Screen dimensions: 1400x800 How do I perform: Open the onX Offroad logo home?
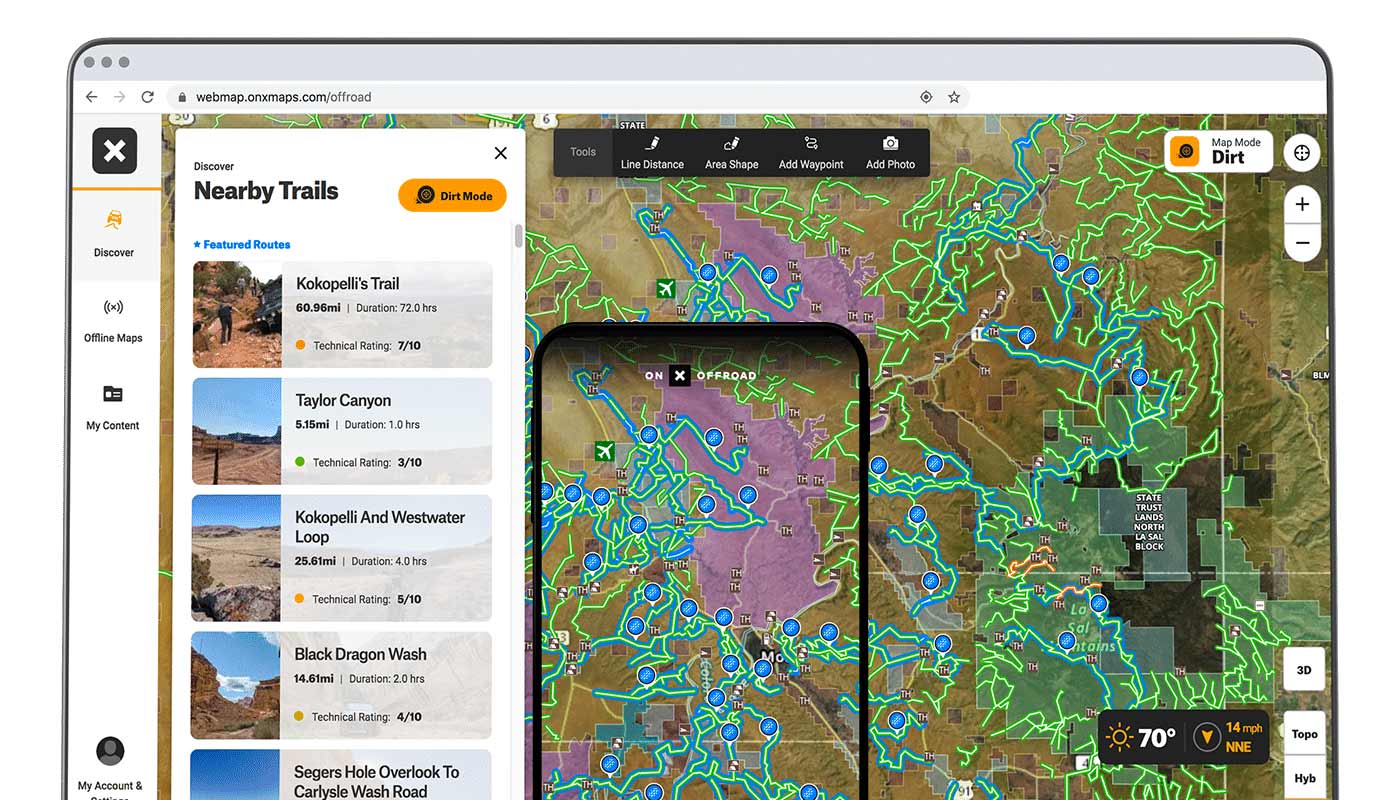115,151
